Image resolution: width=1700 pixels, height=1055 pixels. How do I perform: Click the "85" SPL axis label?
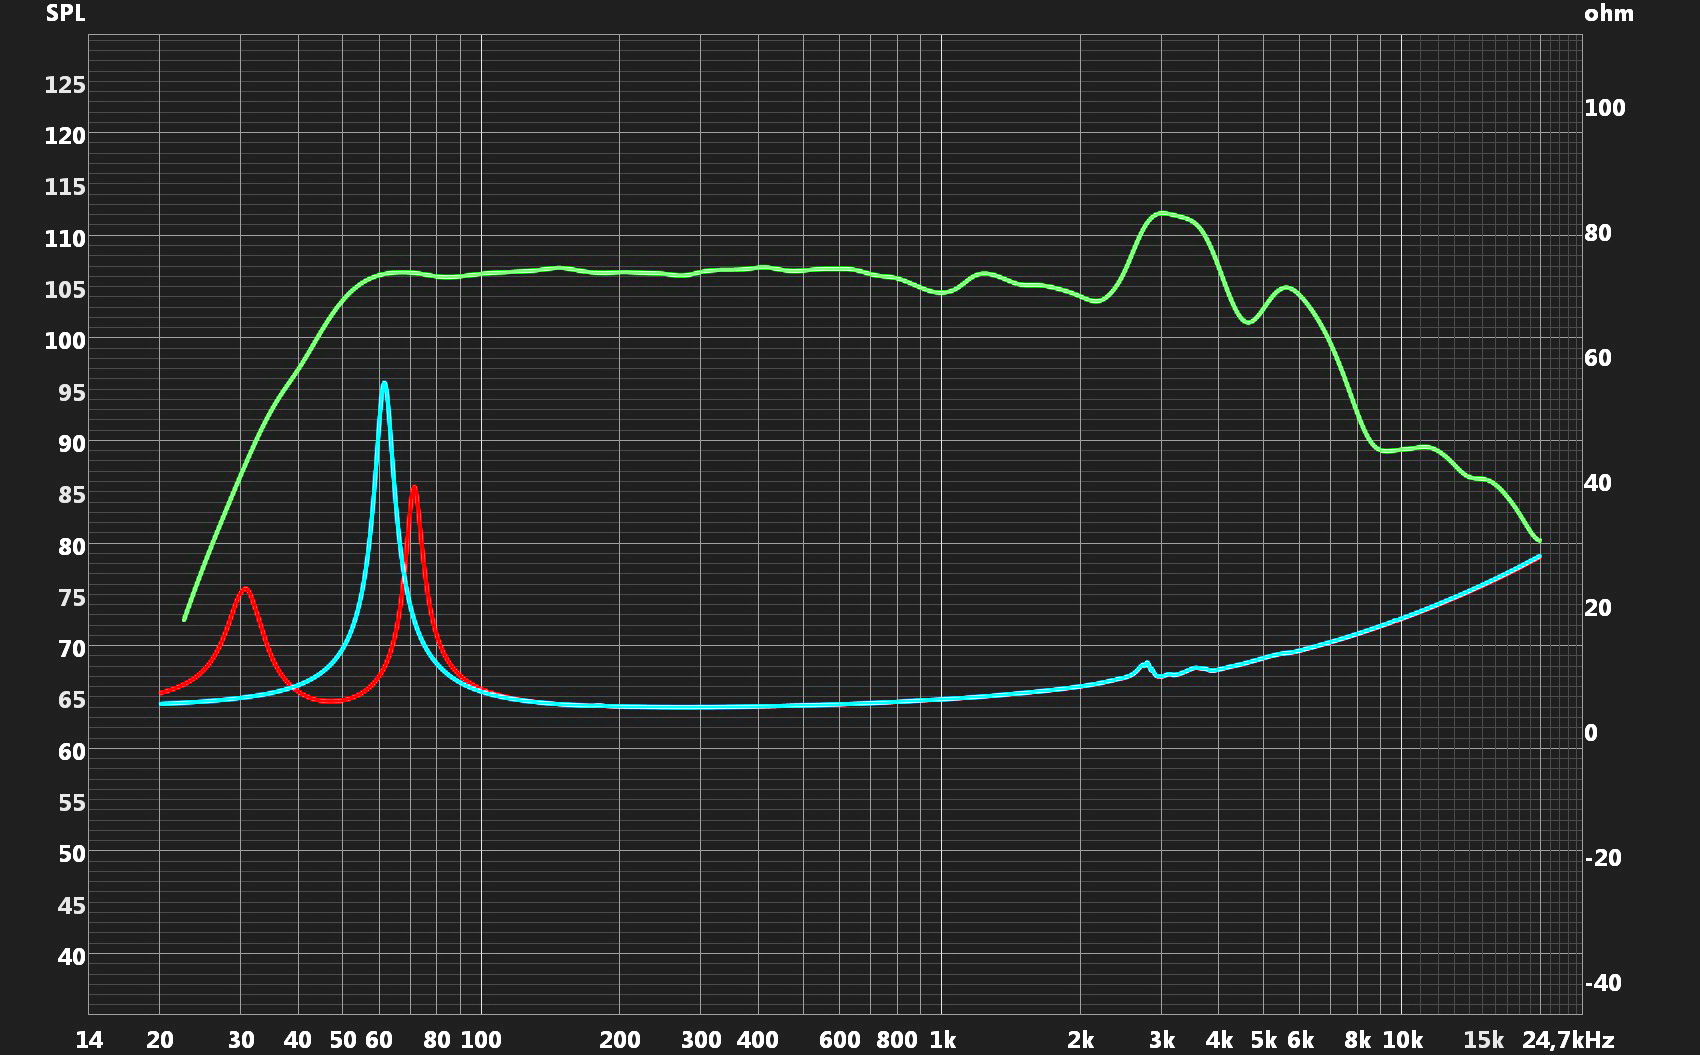click(72, 495)
